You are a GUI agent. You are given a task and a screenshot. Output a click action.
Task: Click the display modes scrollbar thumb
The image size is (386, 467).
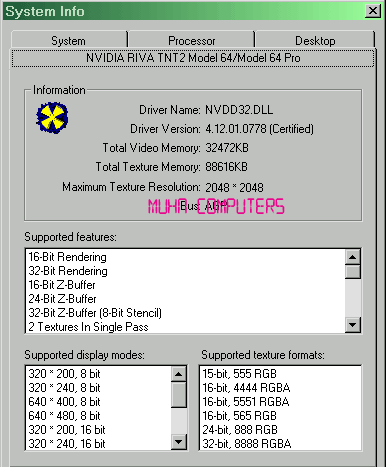pyautogui.click(x=179, y=395)
